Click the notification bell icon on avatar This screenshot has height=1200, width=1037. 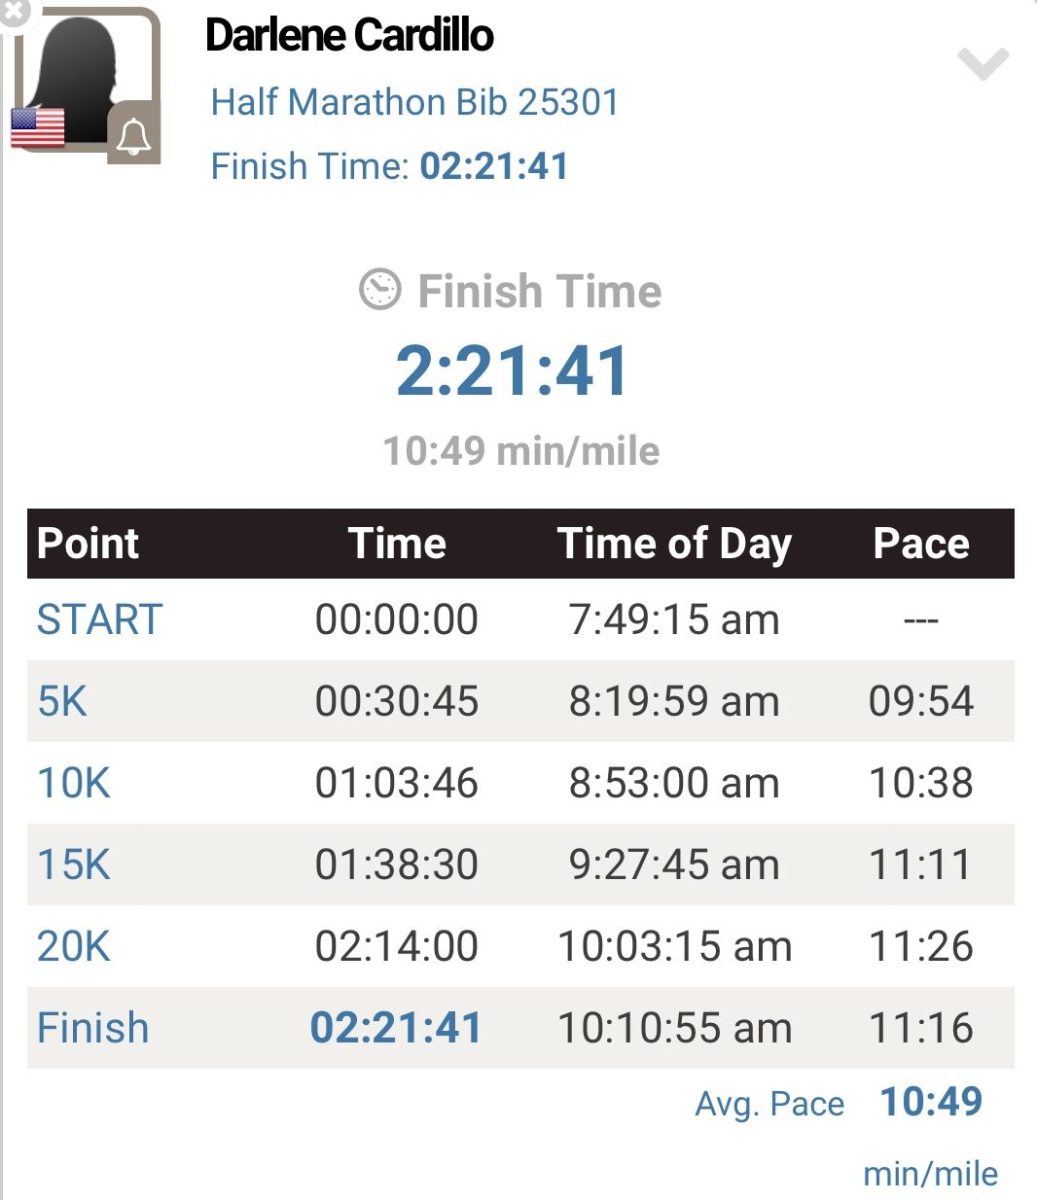(133, 134)
